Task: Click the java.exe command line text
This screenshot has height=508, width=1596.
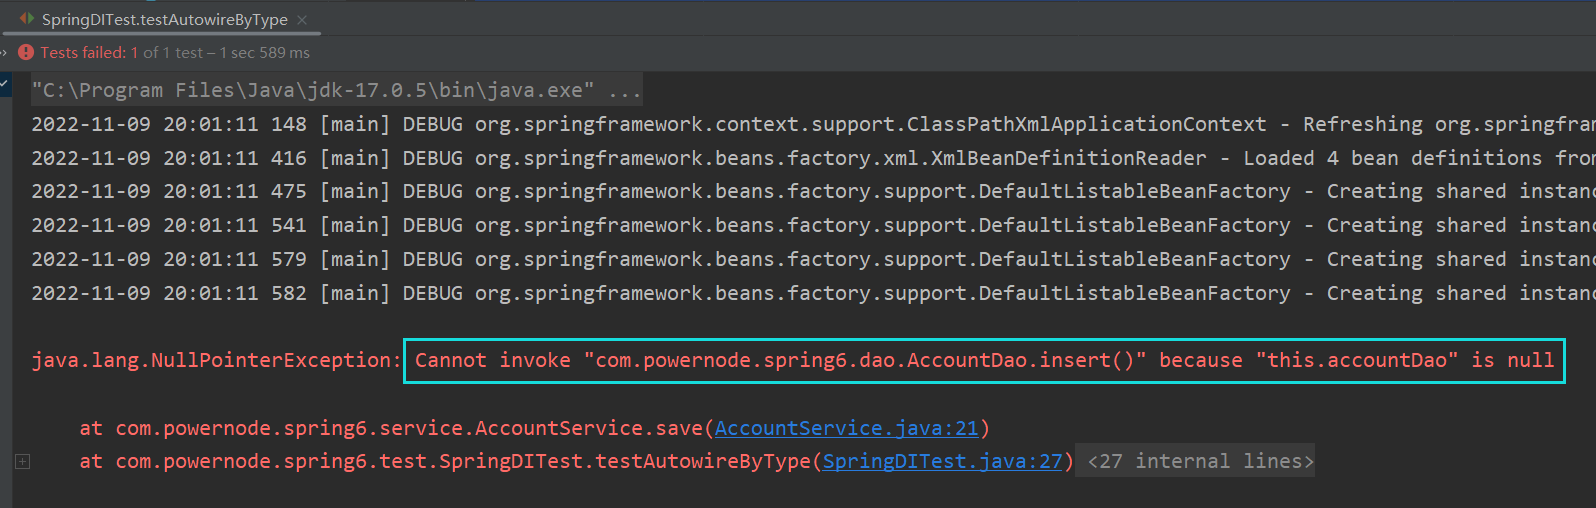Action: [313, 90]
